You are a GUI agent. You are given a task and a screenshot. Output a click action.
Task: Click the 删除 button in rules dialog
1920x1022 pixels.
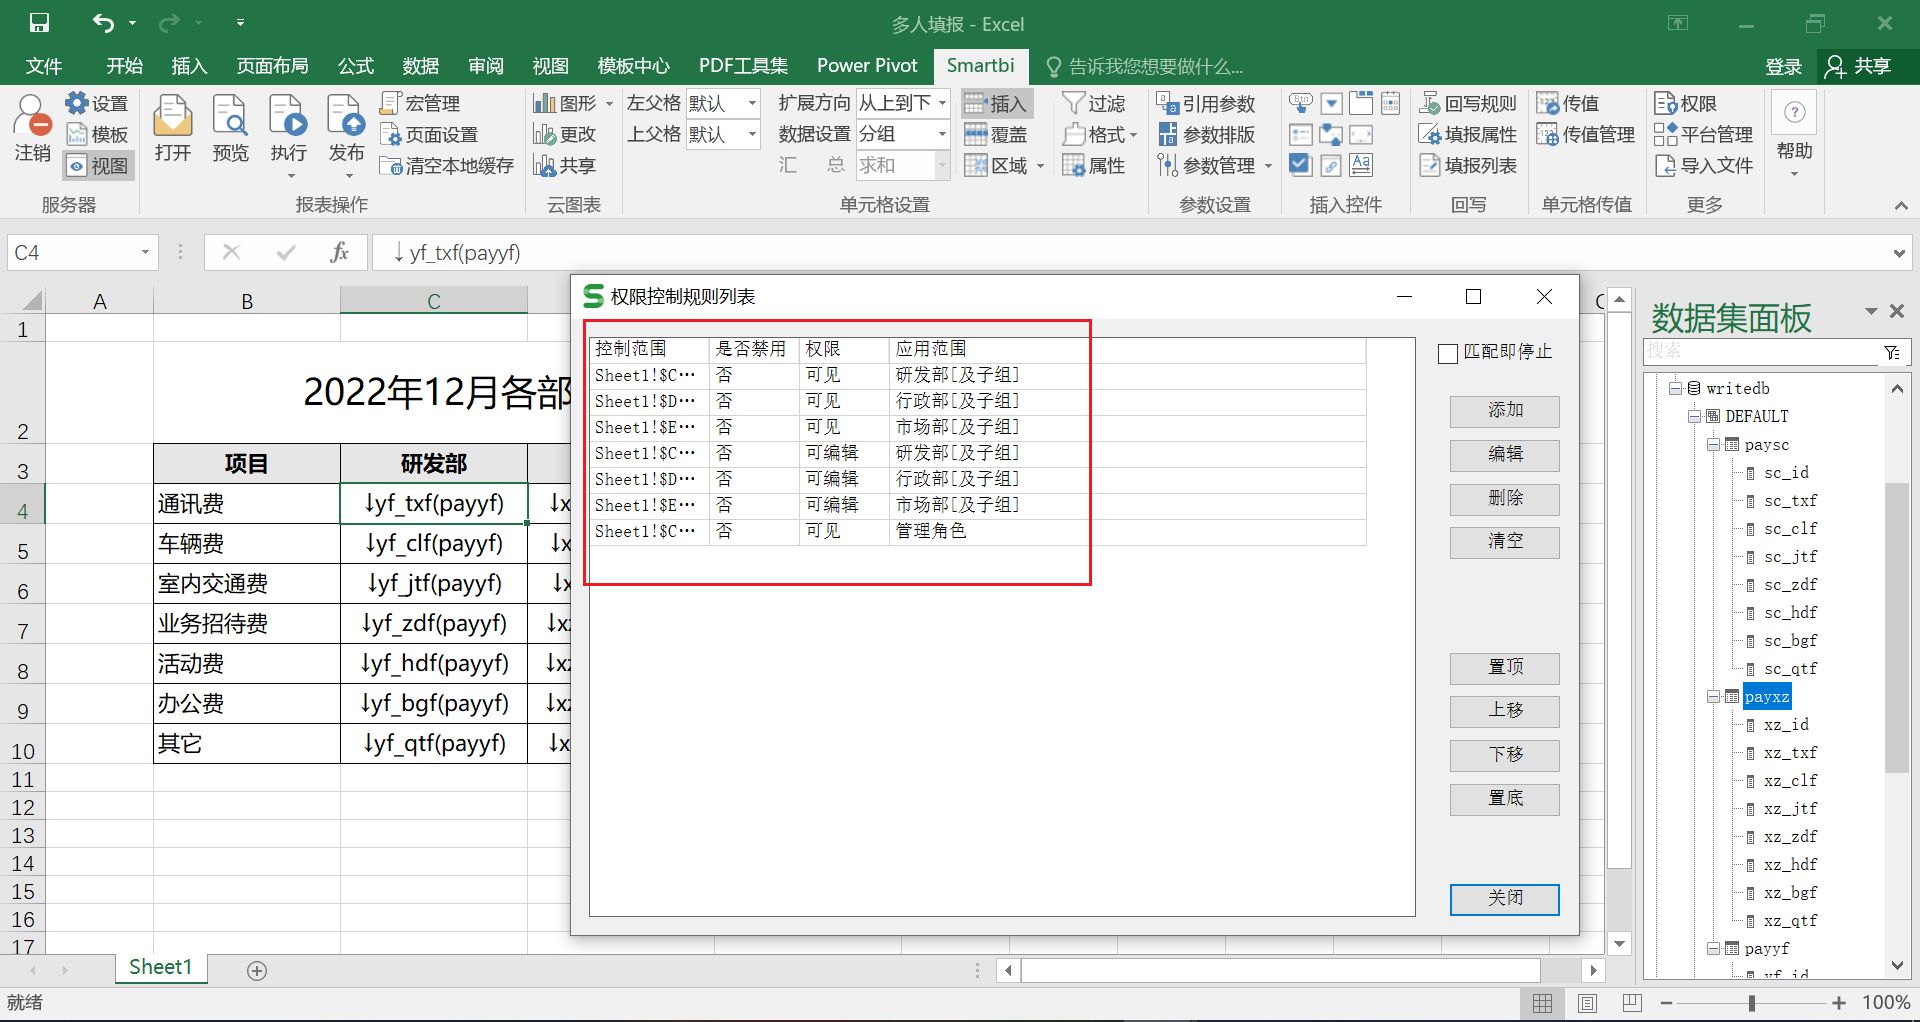coord(1505,499)
